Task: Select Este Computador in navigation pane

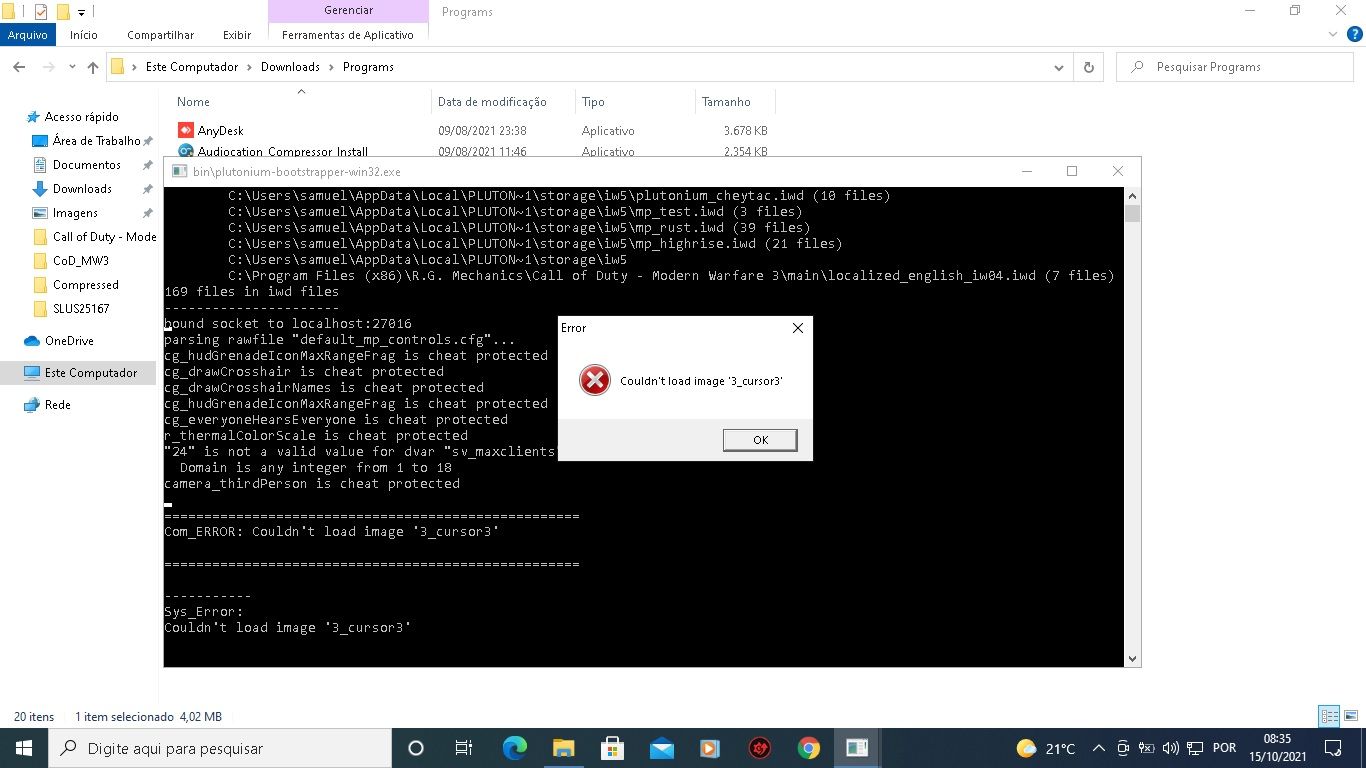Action: [x=90, y=373]
